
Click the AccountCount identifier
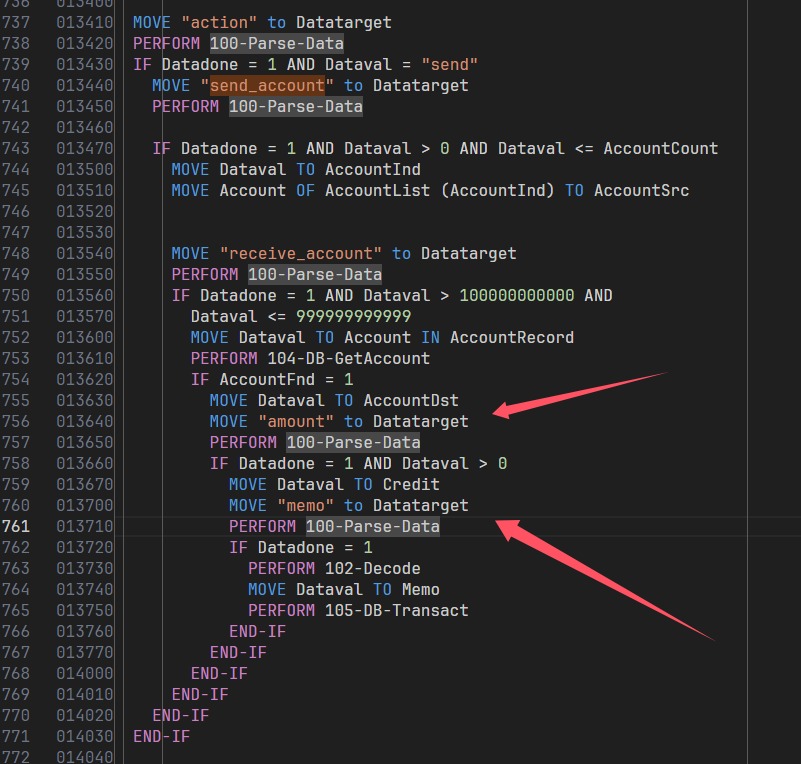[x=660, y=148]
